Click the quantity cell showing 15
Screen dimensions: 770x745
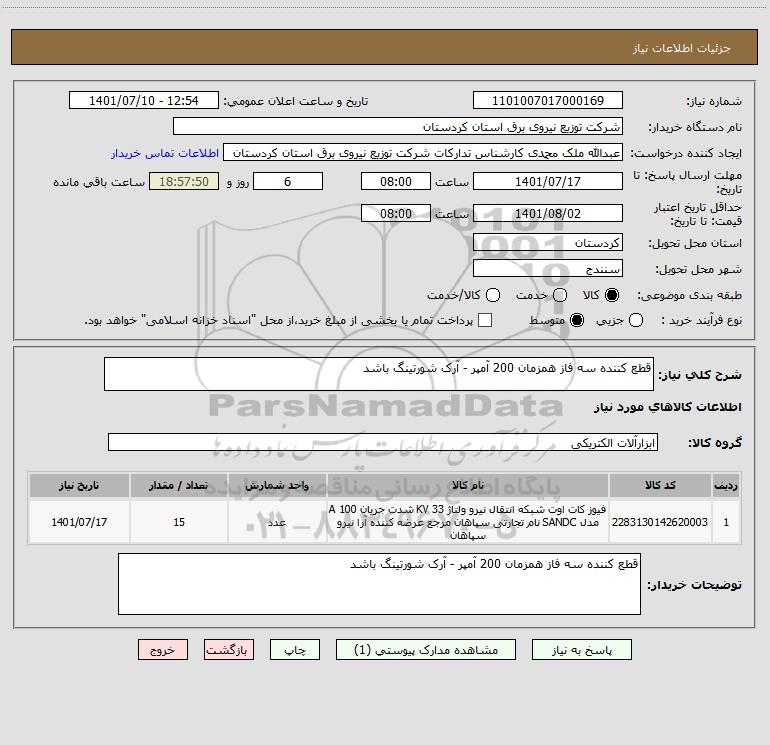click(179, 522)
